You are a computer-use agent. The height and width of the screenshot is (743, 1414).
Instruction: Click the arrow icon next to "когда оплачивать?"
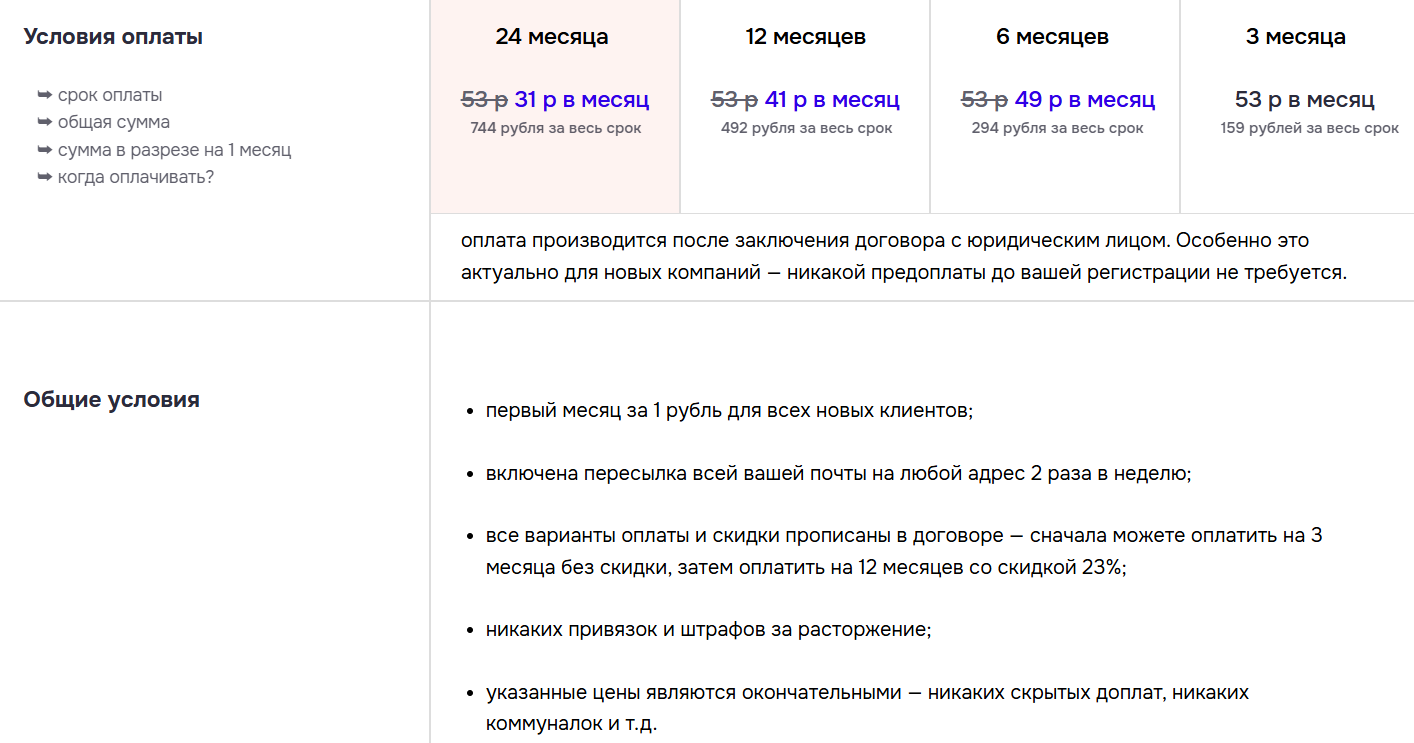pos(44,177)
